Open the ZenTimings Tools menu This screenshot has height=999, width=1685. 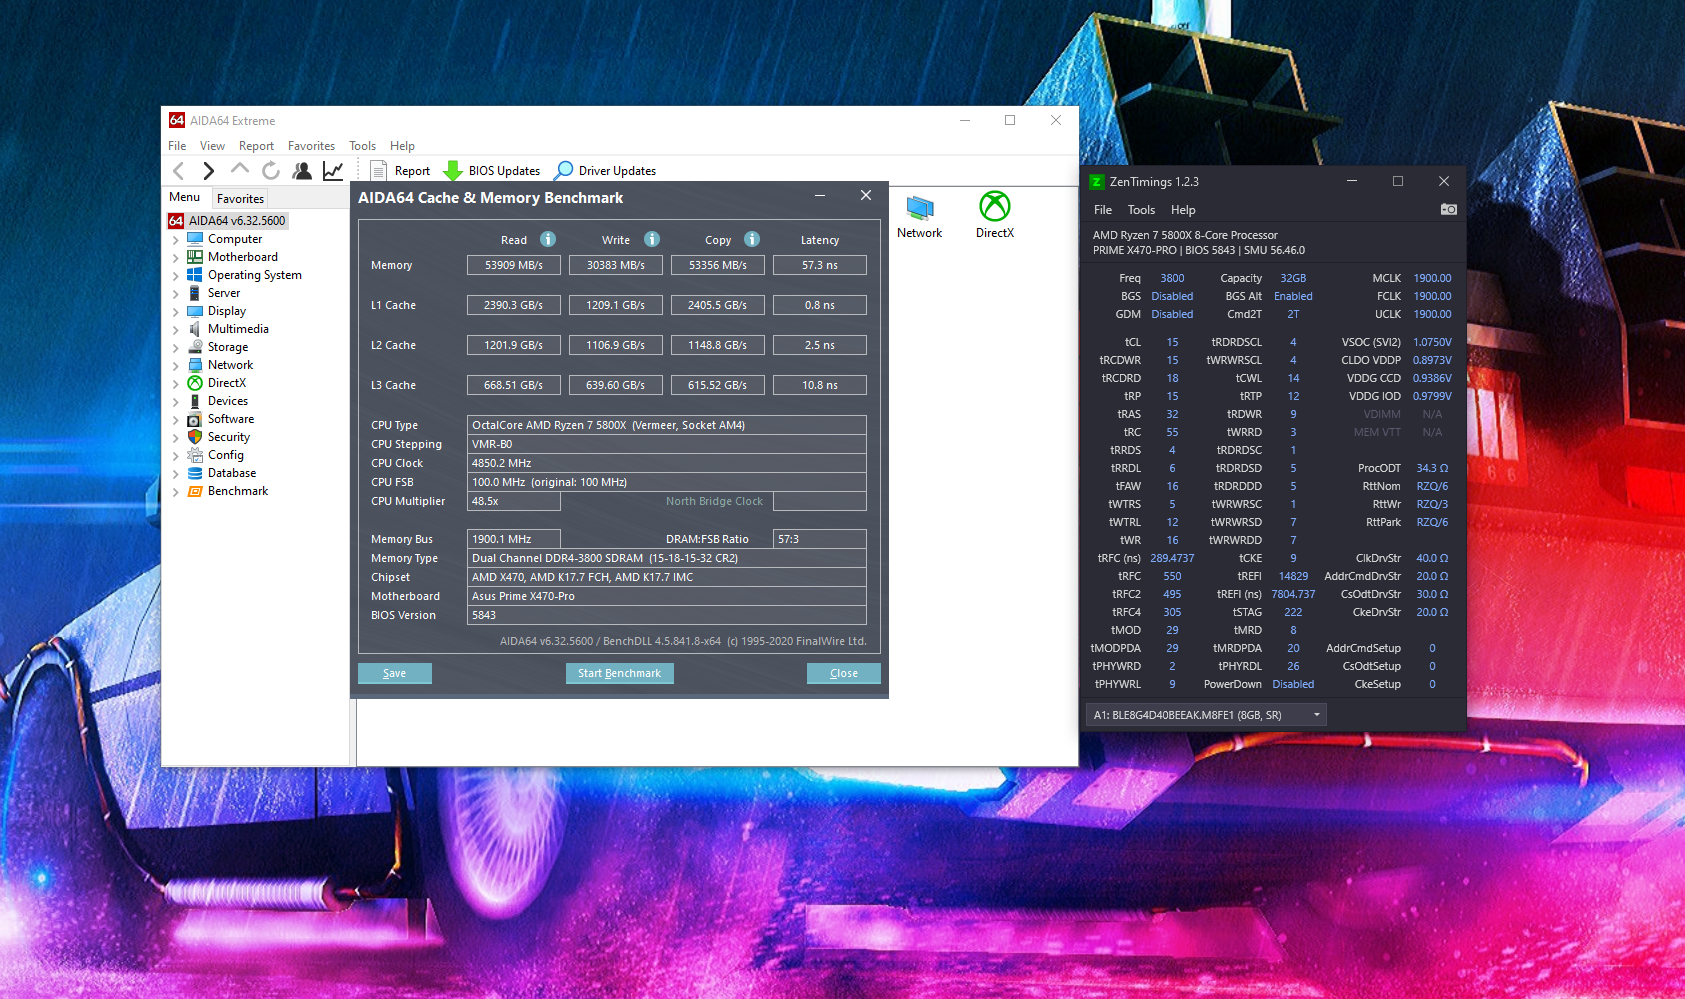tap(1141, 210)
